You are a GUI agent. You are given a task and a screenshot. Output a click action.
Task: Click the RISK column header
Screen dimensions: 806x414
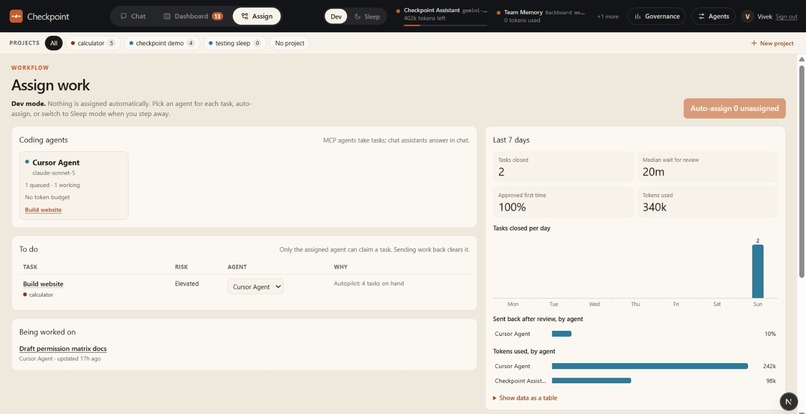[181, 267]
